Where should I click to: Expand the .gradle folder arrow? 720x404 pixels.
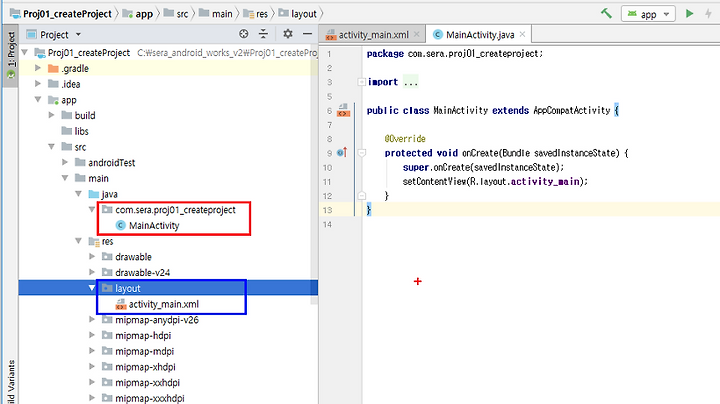point(38,68)
